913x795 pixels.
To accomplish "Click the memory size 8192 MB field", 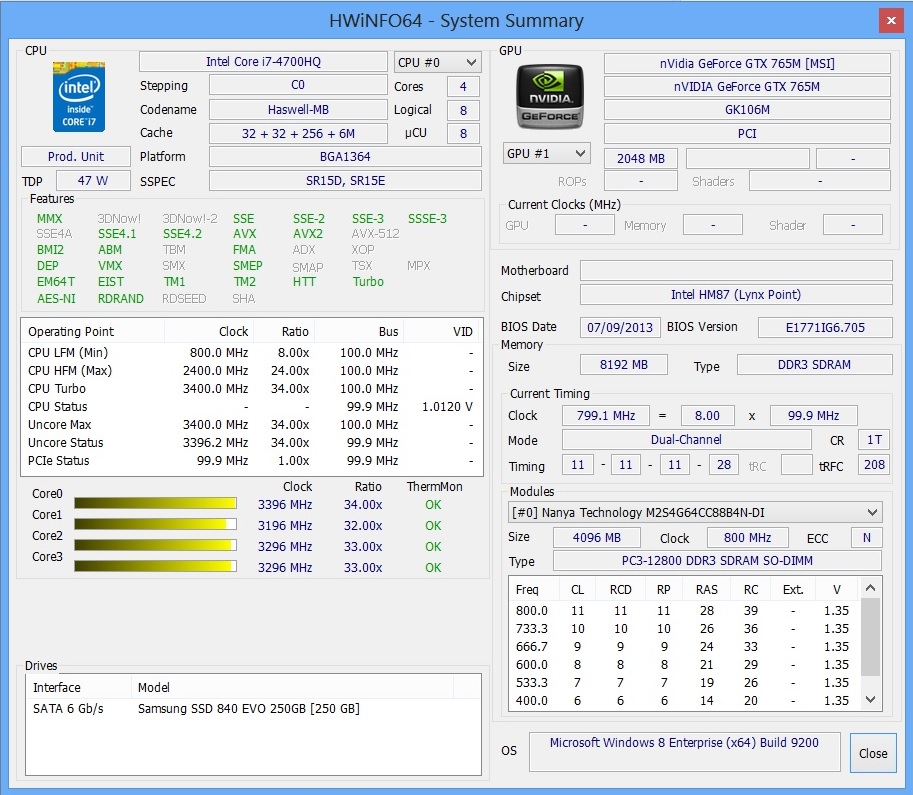I will (x=624, y=365).
